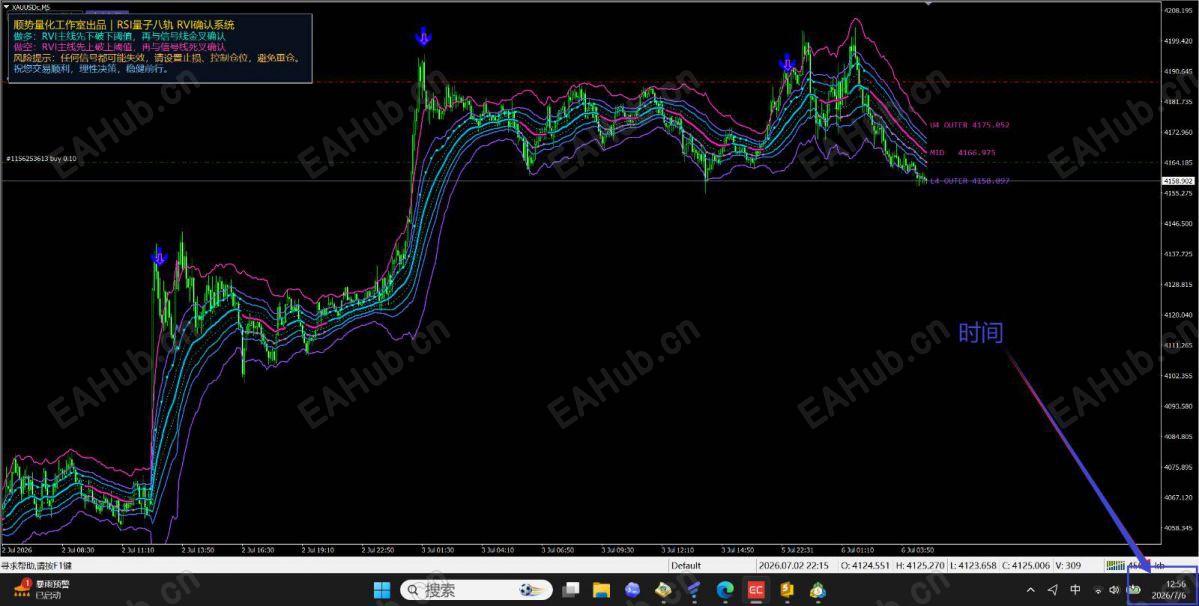Click the battery tray icon

[1135, 591]
